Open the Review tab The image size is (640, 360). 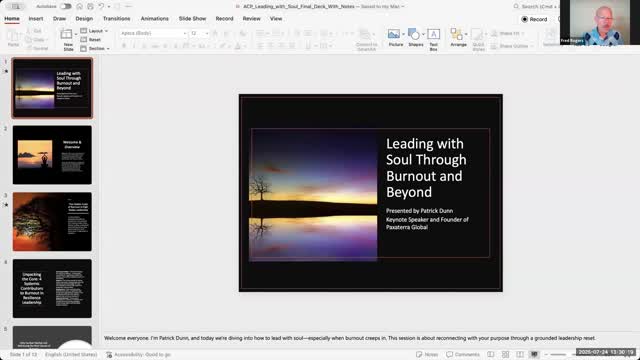tap(251, 19)
